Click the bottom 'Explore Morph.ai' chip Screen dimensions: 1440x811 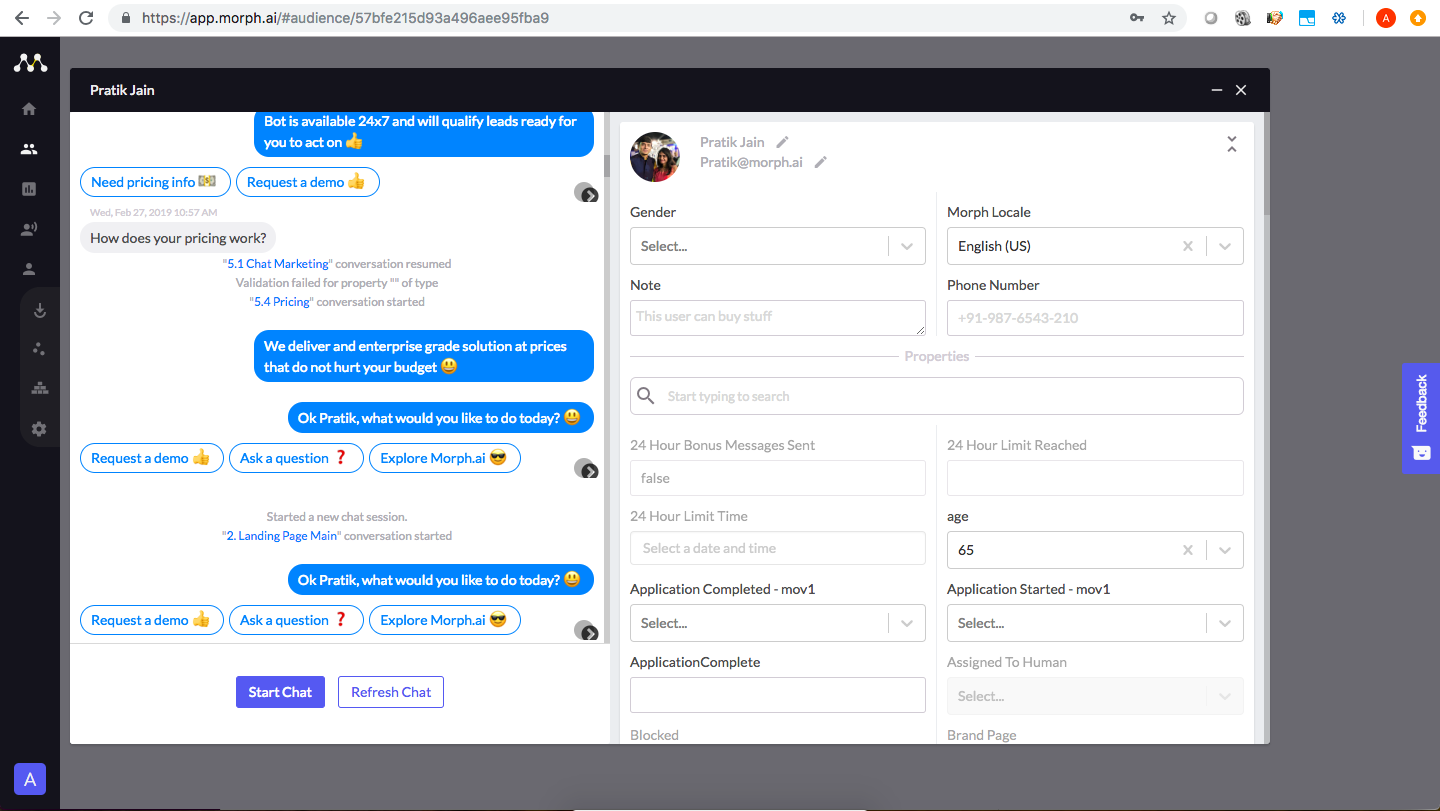point(445,620)
